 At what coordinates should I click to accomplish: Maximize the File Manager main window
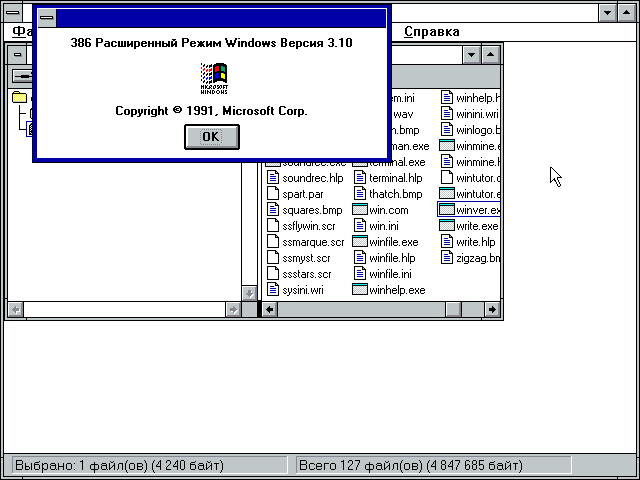pos(627,13)
